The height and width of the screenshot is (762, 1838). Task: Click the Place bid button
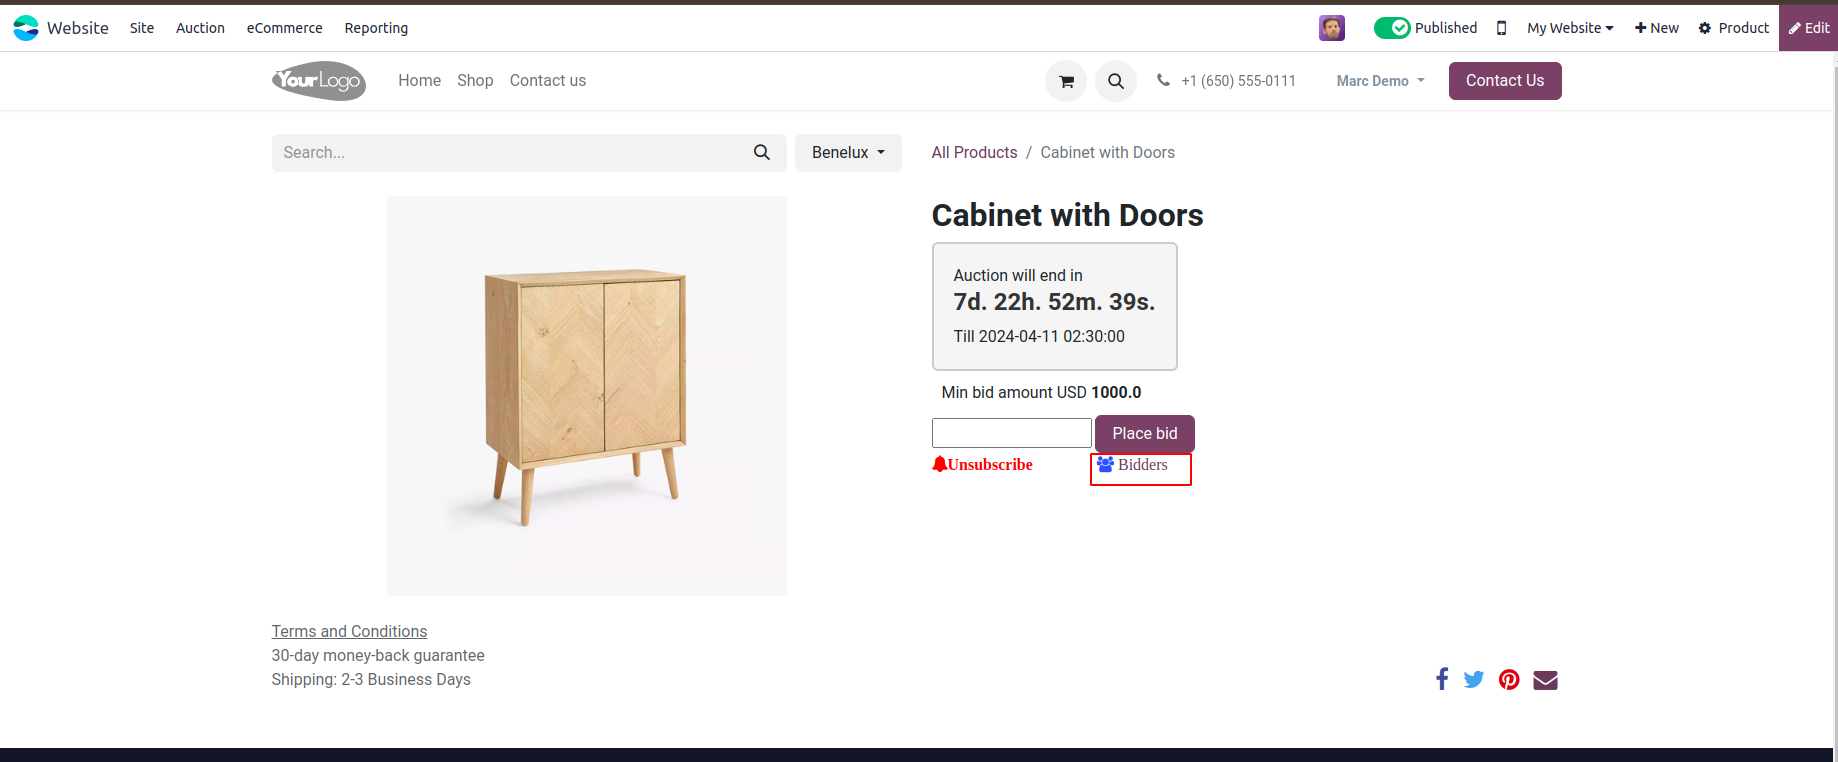click(1144, 433)
